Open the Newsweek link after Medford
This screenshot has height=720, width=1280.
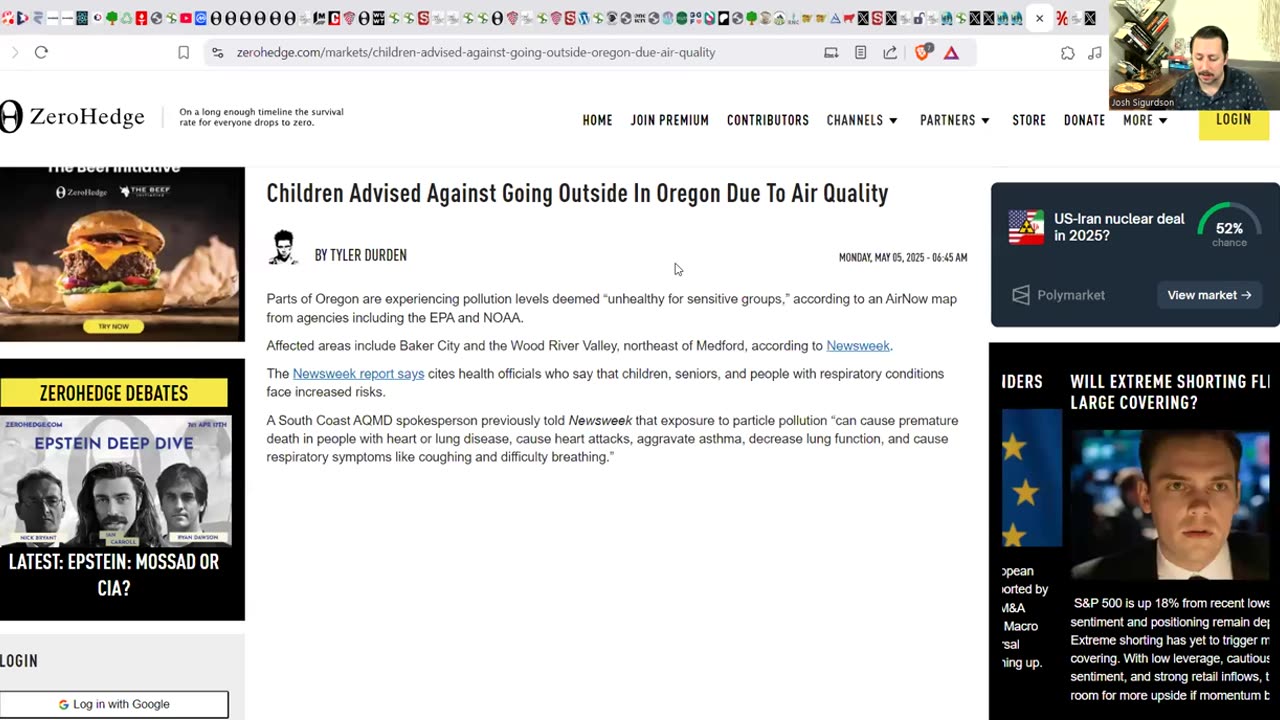pos(857,346)
